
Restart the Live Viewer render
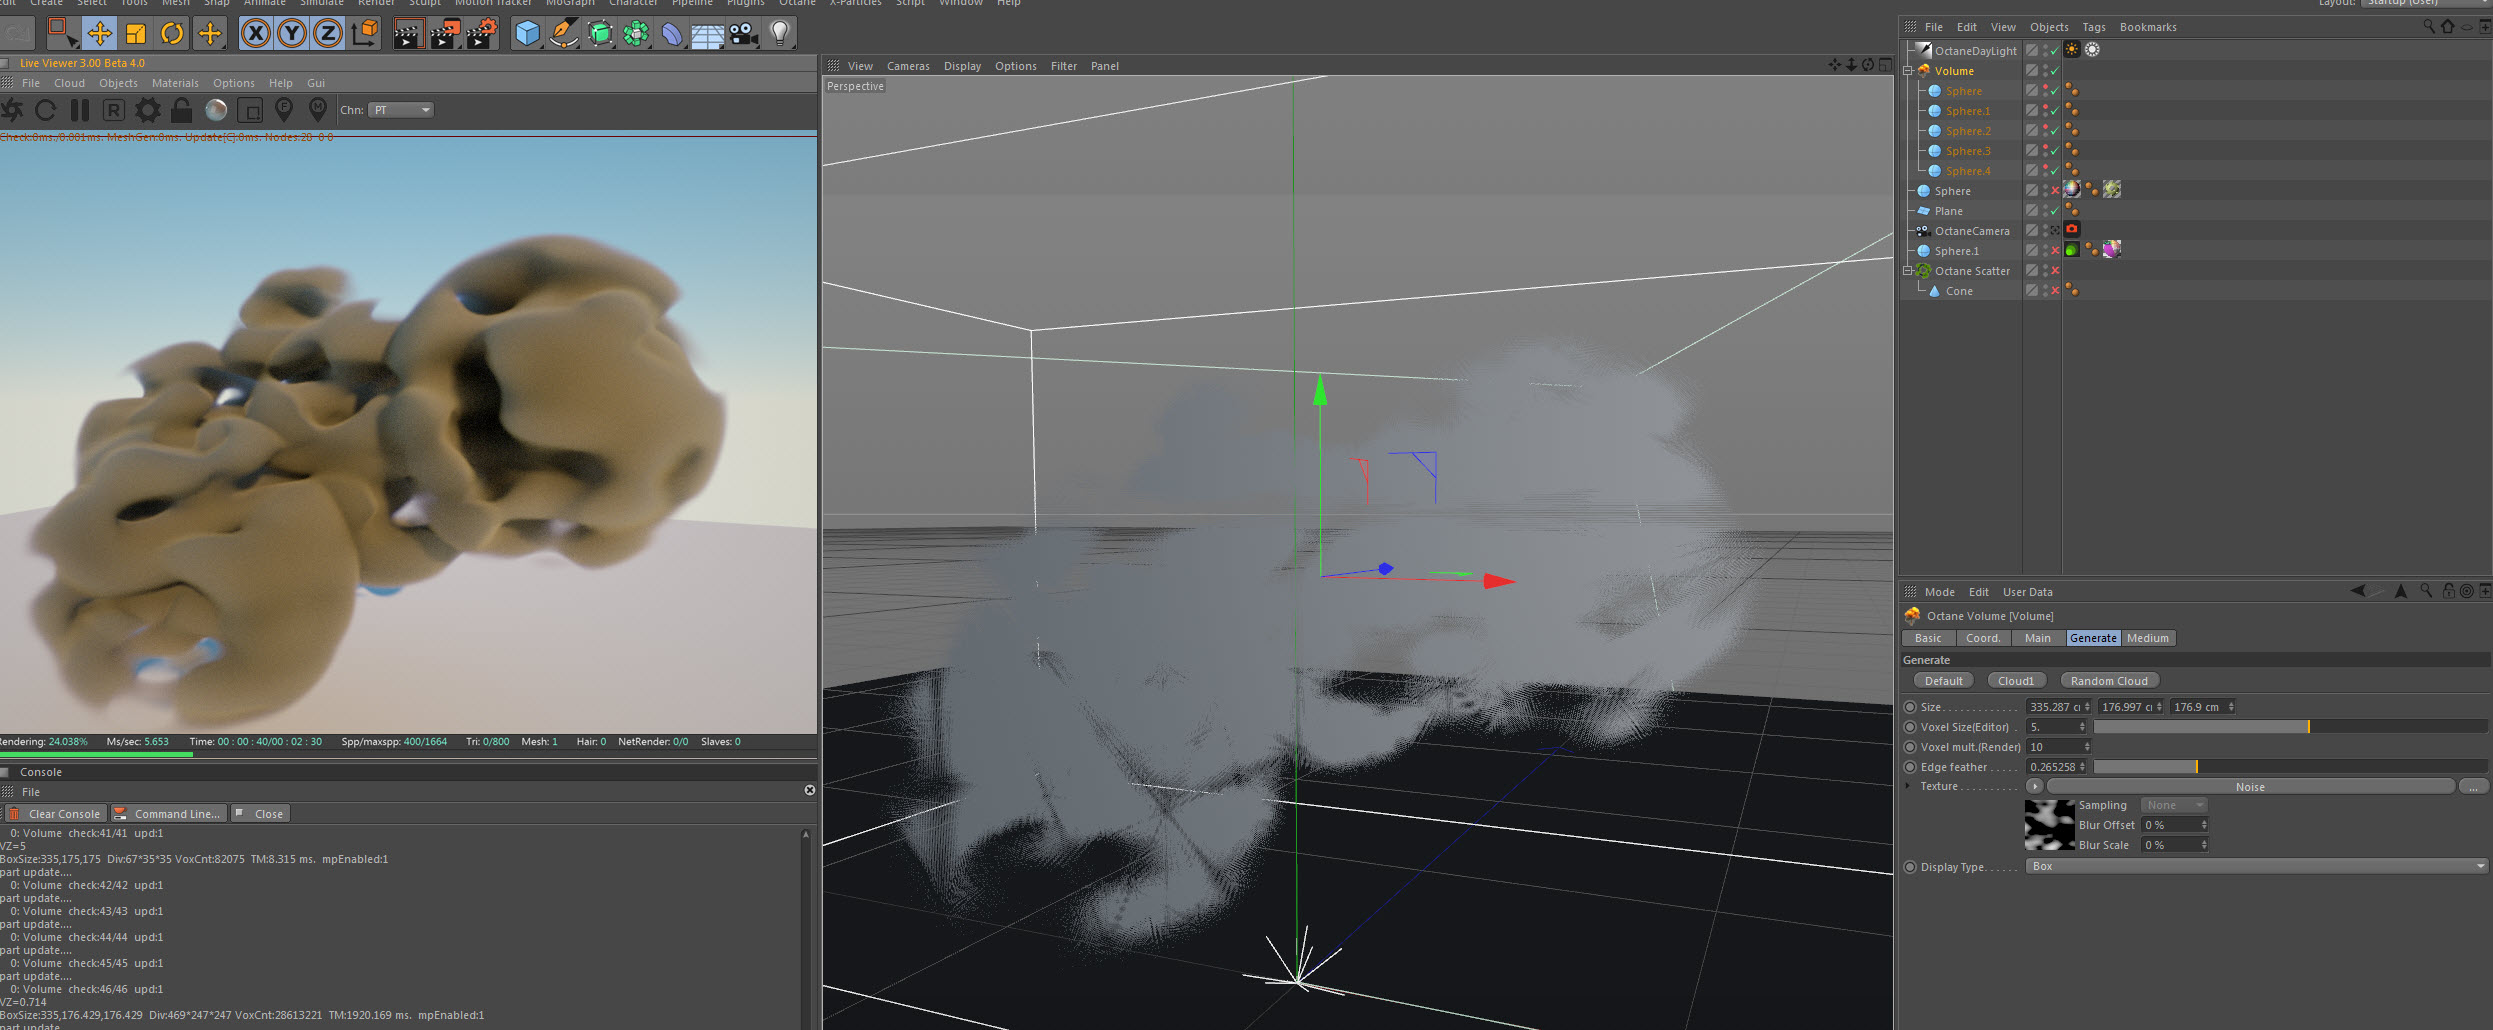point(45,110)
